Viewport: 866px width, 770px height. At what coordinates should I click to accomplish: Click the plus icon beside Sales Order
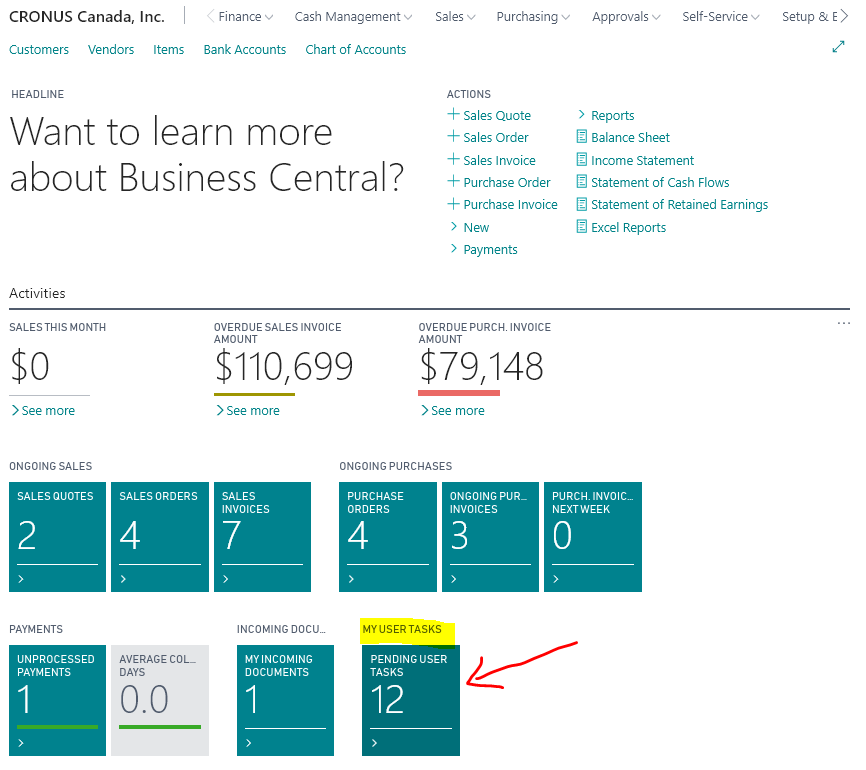click(x=453, y=136)
